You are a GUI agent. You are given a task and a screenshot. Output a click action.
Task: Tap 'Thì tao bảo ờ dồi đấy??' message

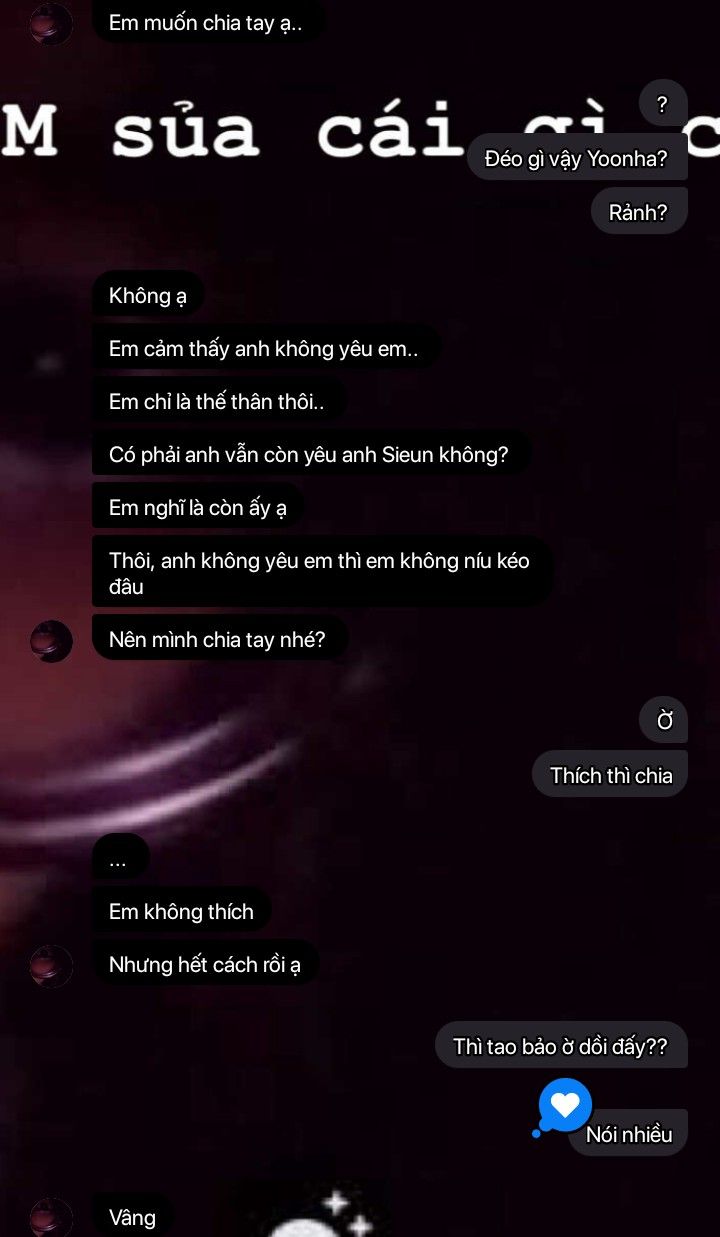click(561, 1046)
